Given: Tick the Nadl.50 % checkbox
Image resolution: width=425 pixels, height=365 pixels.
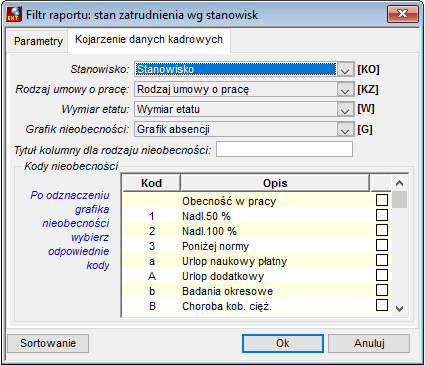Looking at the screenshot, I should (x=382, y=215).
